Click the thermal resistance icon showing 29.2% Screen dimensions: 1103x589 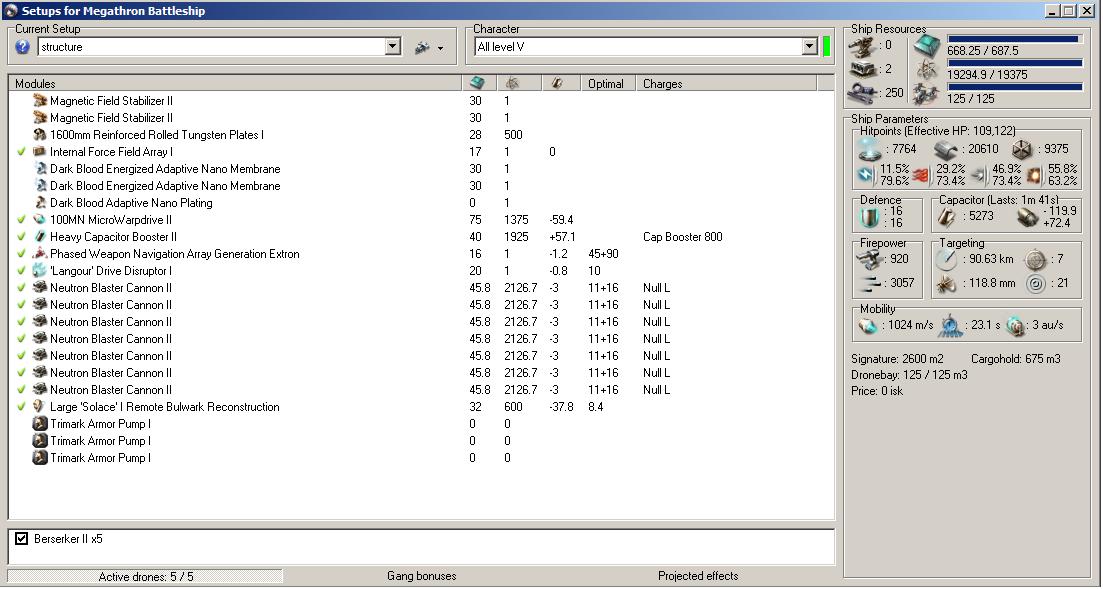921,175
